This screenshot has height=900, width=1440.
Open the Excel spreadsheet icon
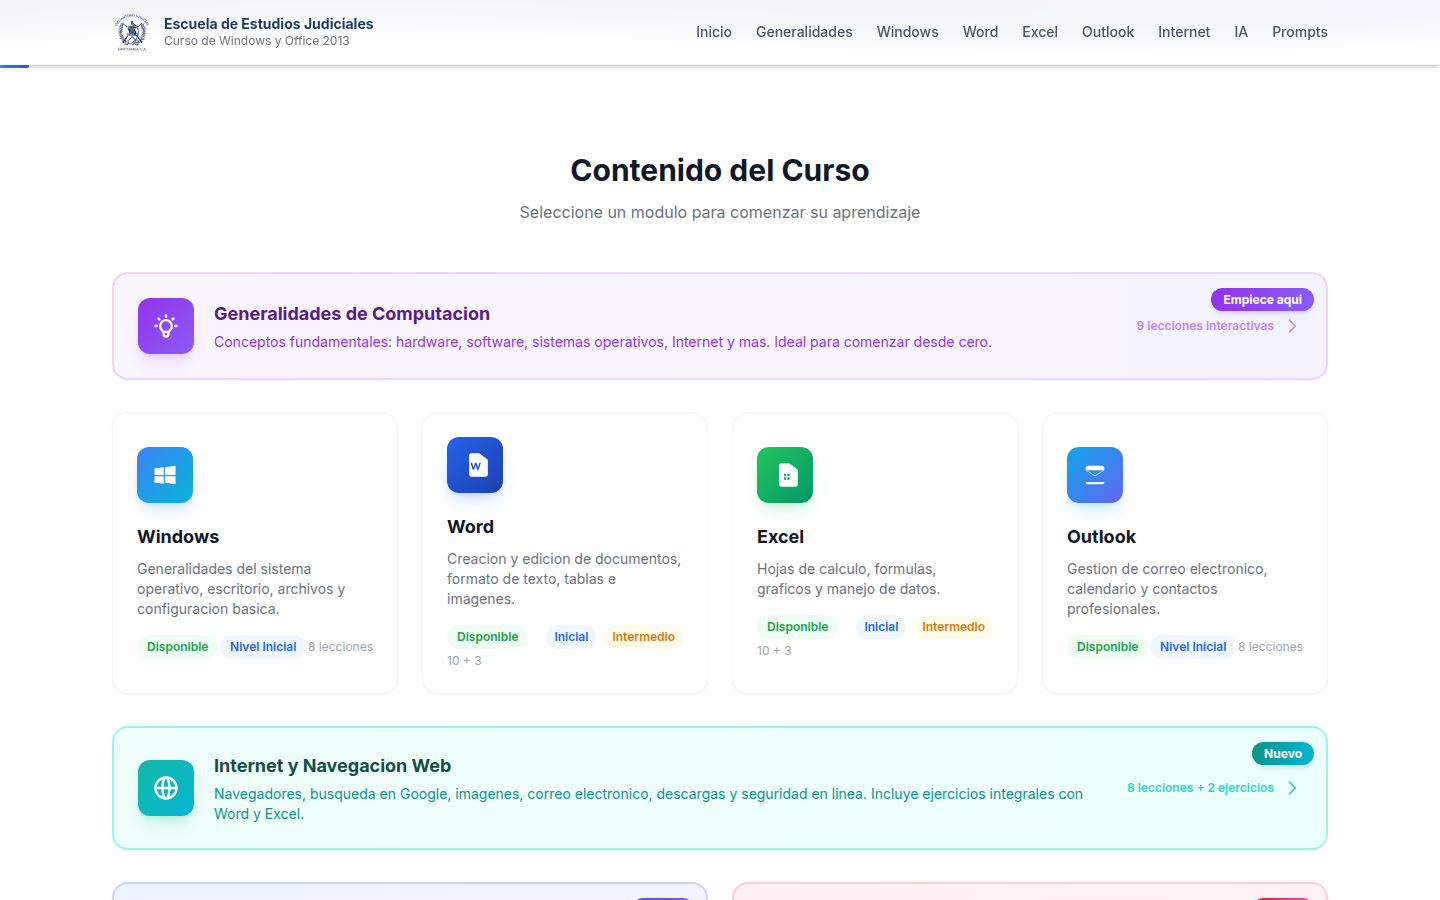(x=785, y=475)
